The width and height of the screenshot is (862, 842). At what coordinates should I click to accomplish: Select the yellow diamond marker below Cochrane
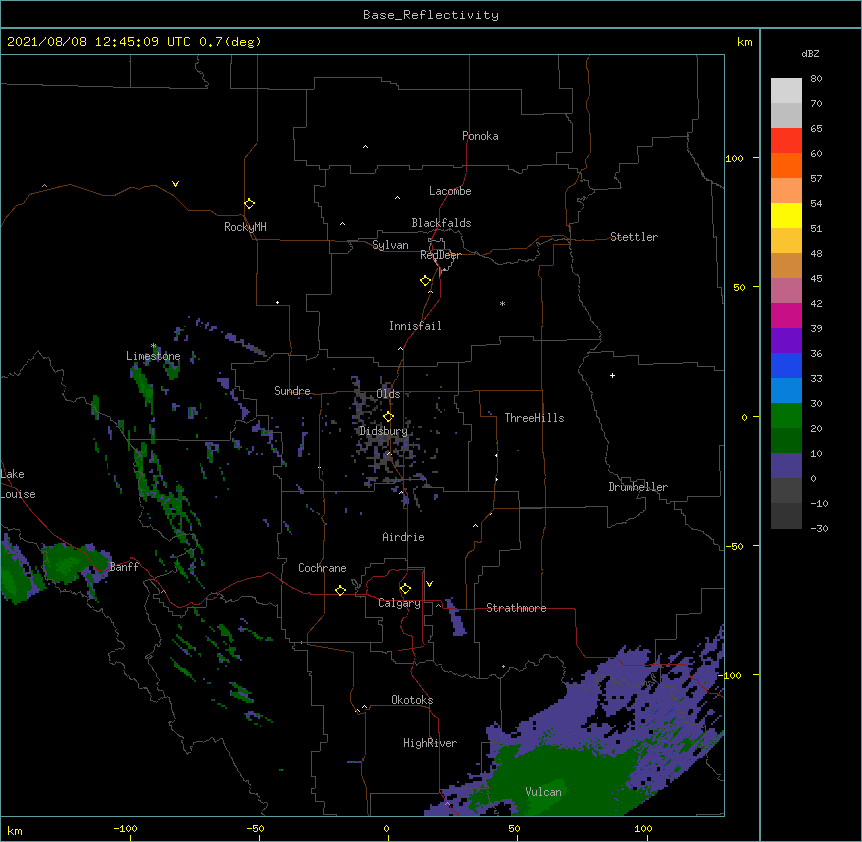pos(340,590)
